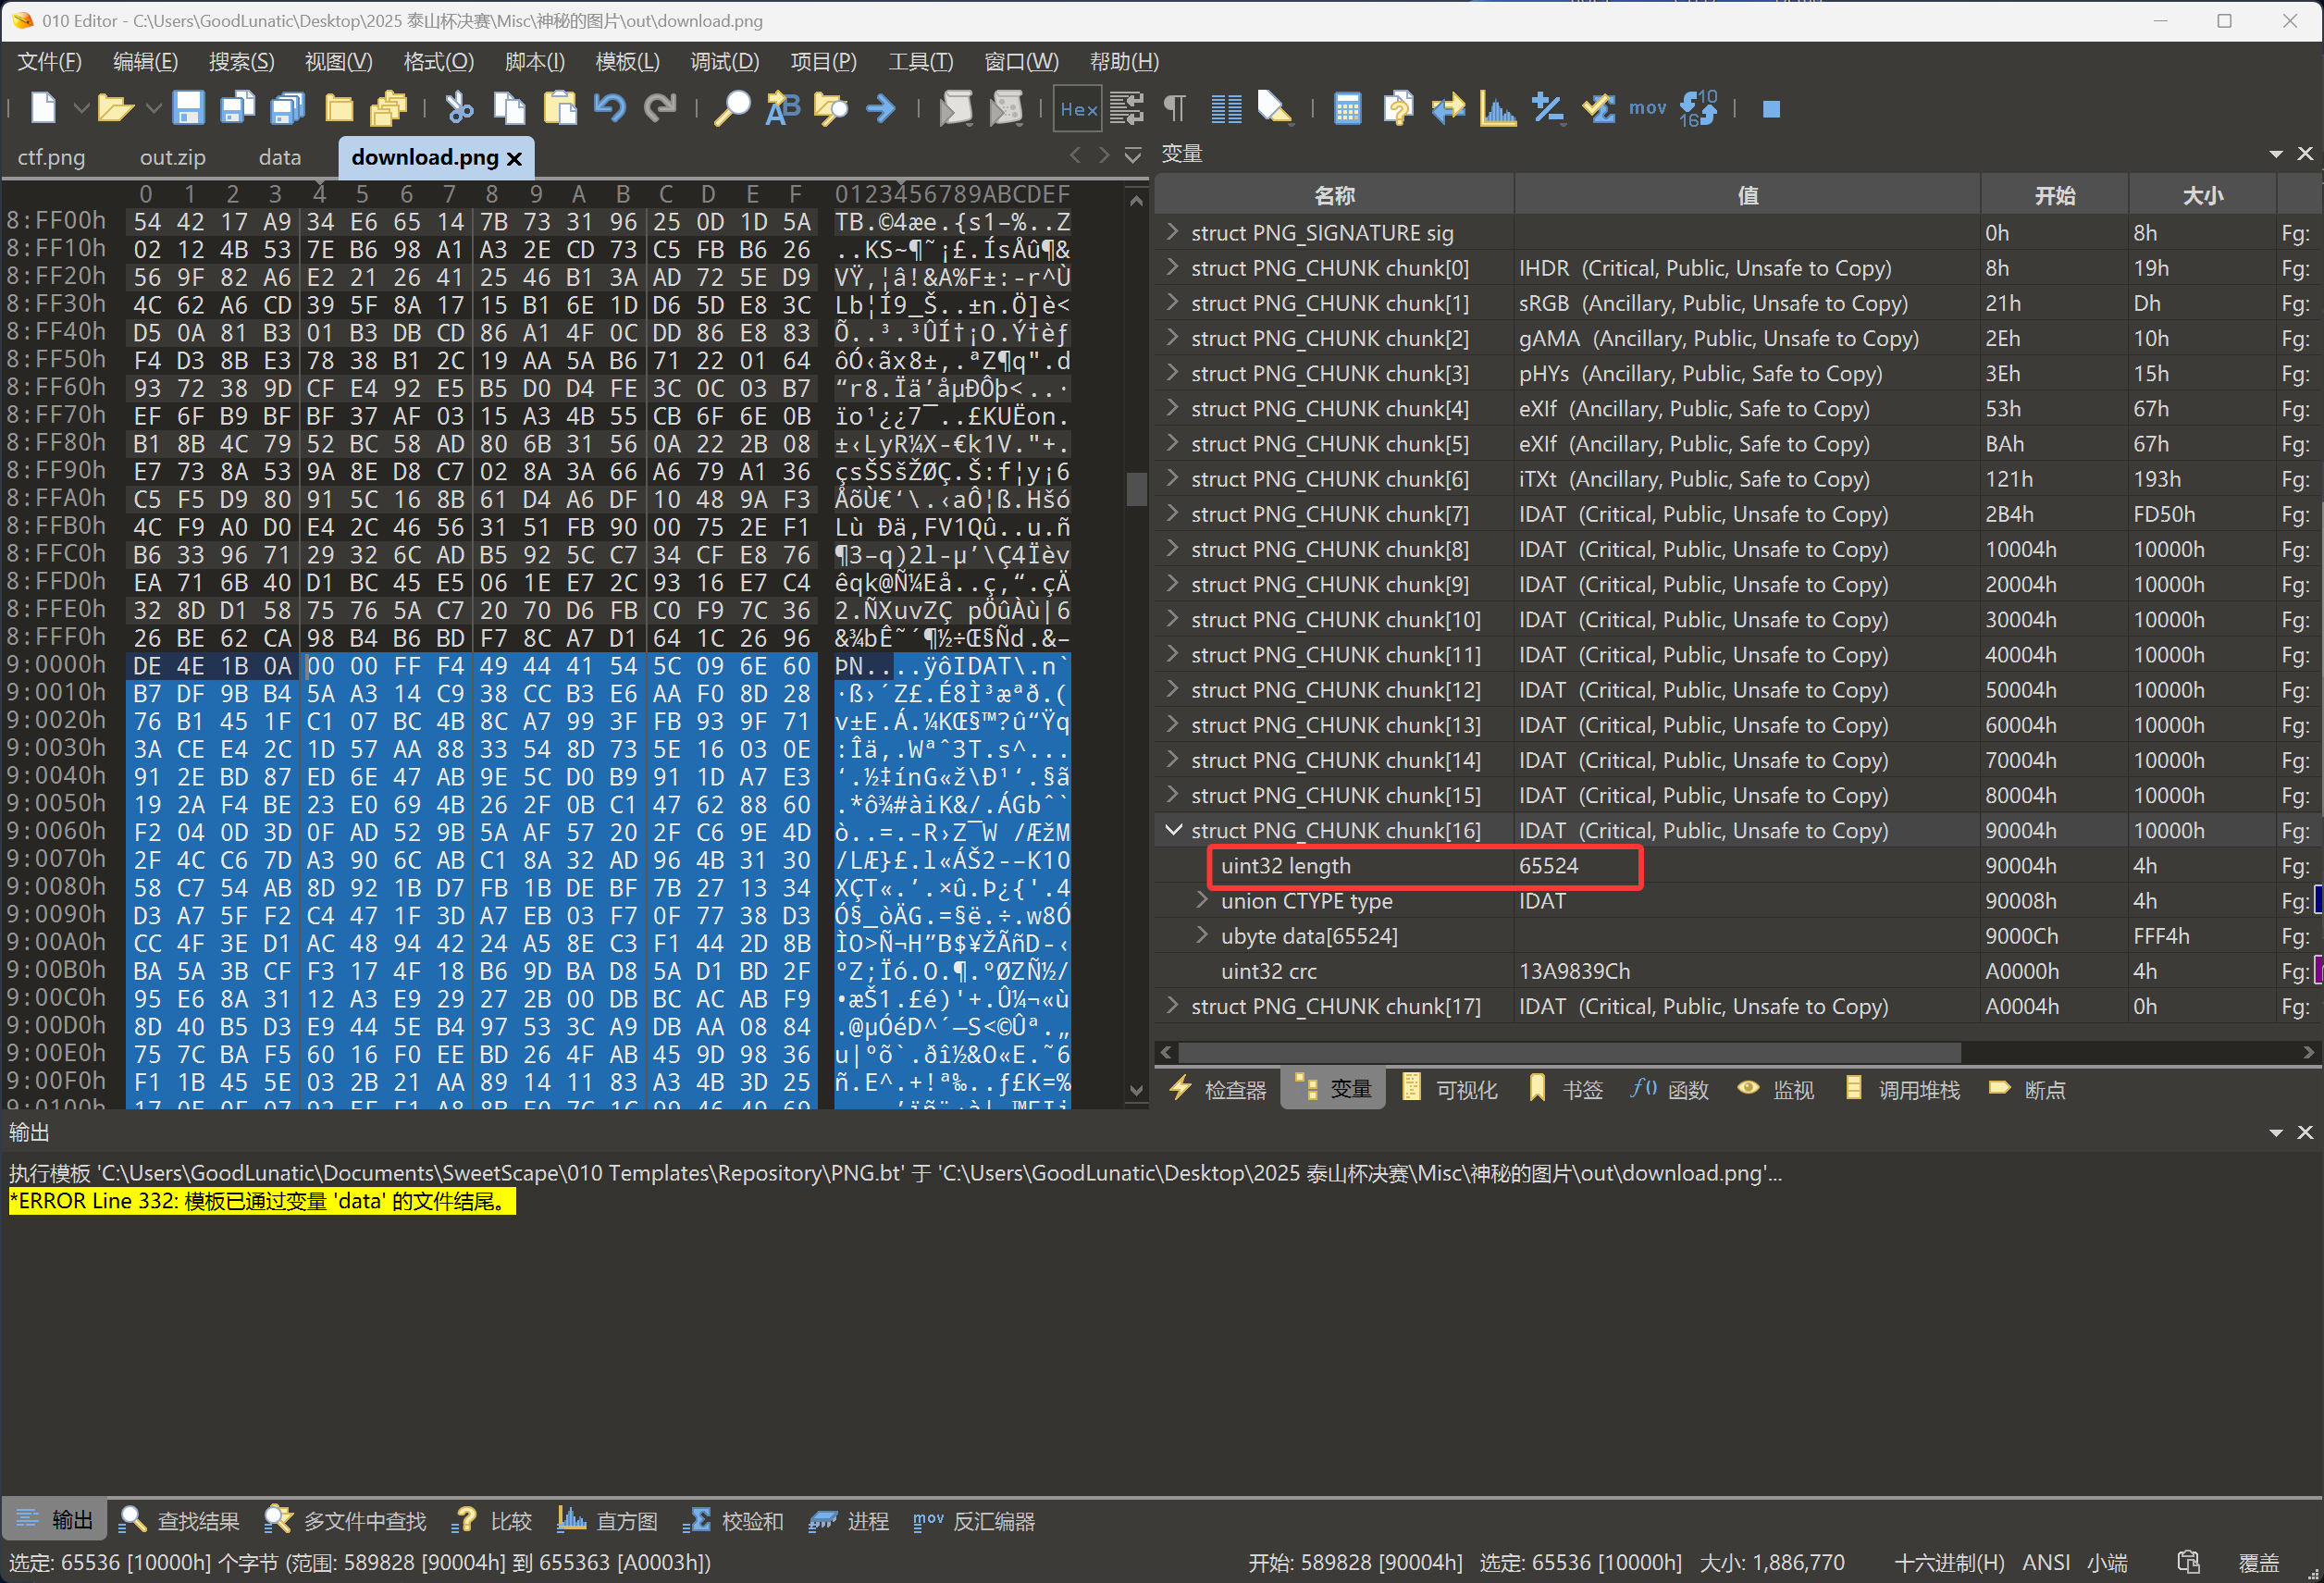Open the 检查器 panel tab

[x=1217, y=1089]
